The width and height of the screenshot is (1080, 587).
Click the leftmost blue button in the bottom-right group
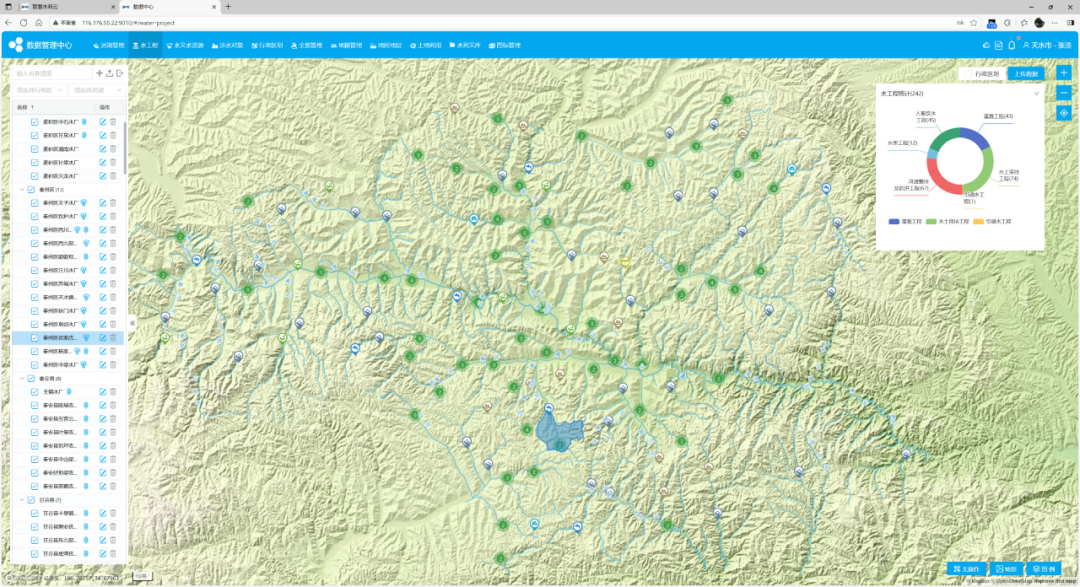[967, 569]
